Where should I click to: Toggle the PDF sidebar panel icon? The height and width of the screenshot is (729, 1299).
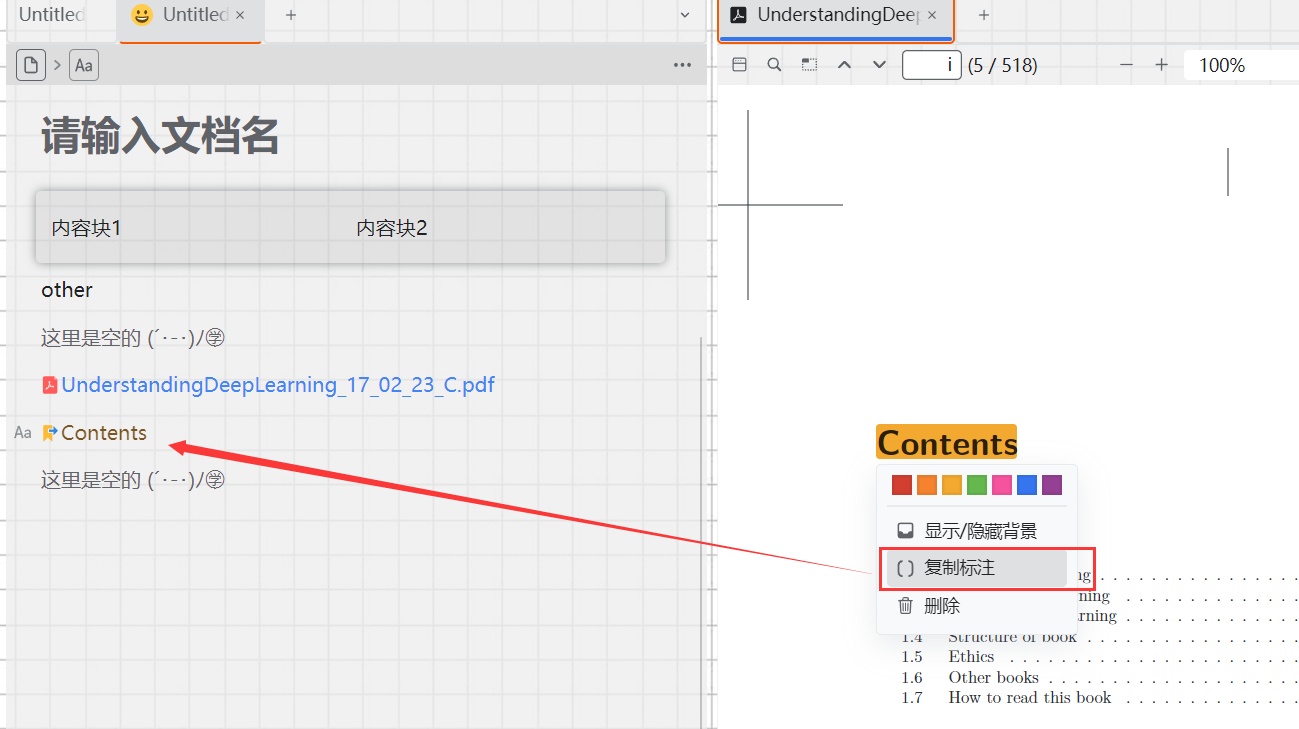[x=739, y=65]
